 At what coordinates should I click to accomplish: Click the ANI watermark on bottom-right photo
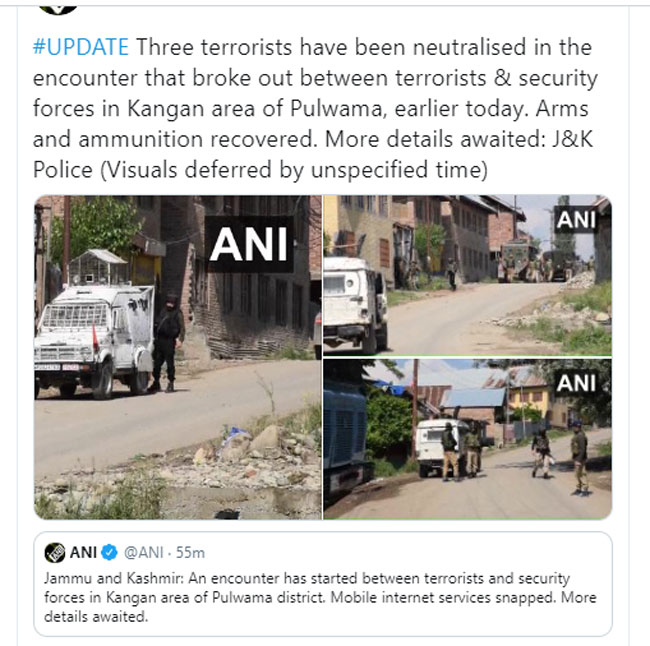pyautogui.click(x=576, y=383)
